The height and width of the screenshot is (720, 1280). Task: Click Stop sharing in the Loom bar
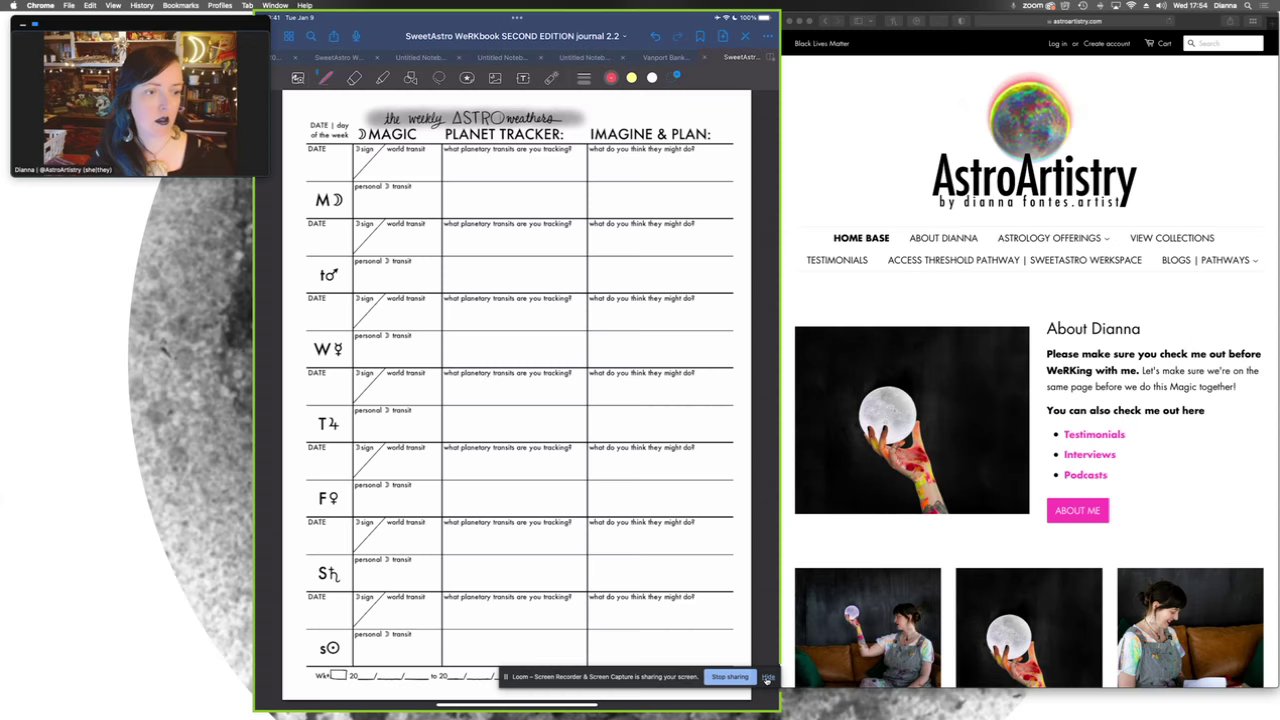(729, 677)
